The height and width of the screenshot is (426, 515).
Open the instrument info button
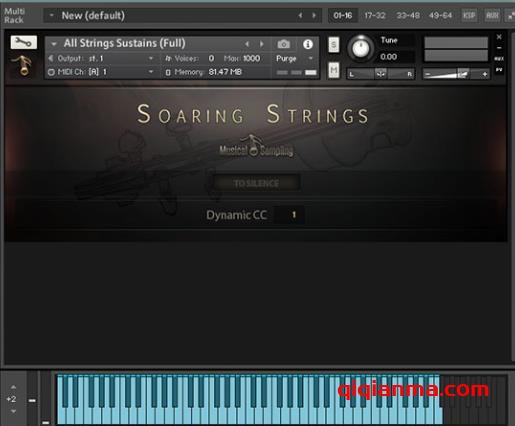pyautogui.click(x=308, y=44)
